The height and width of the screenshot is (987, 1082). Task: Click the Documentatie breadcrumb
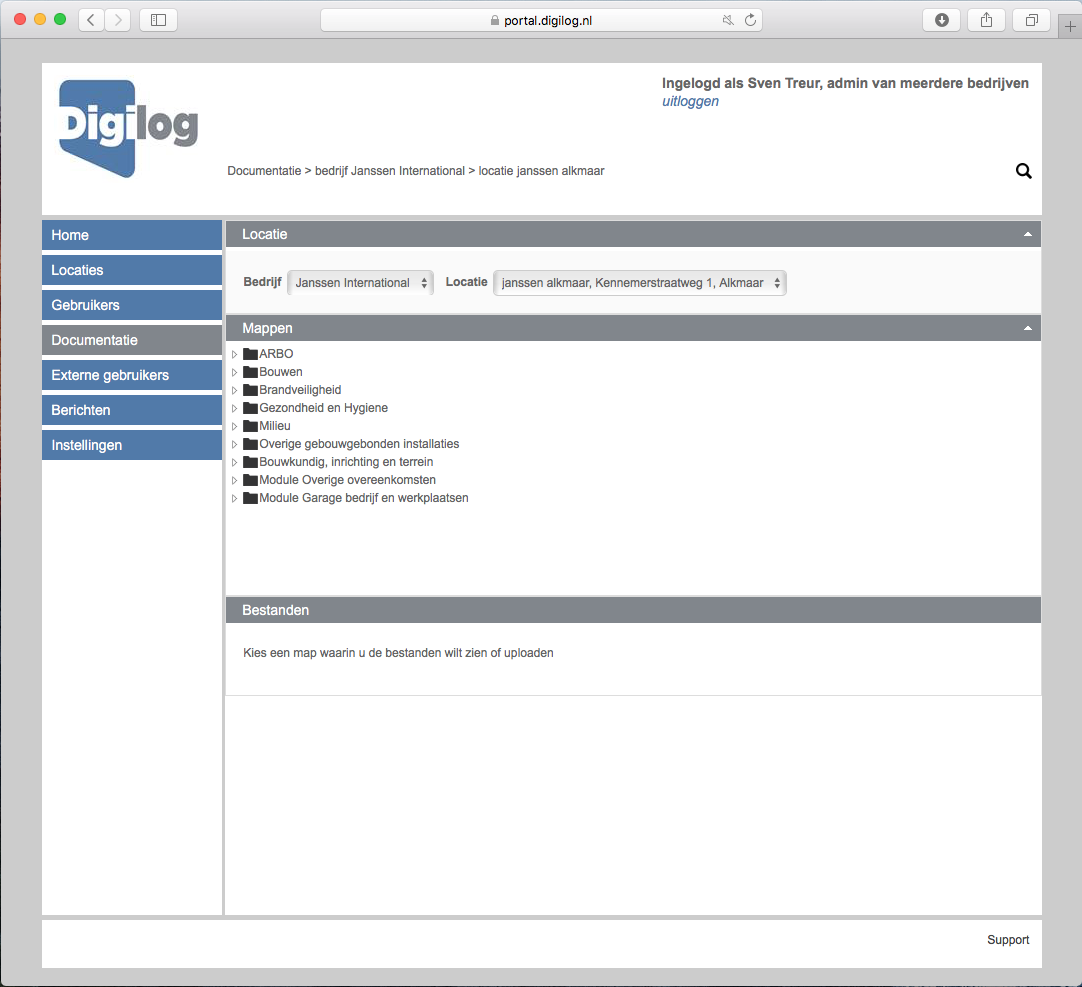coord(264,171)
